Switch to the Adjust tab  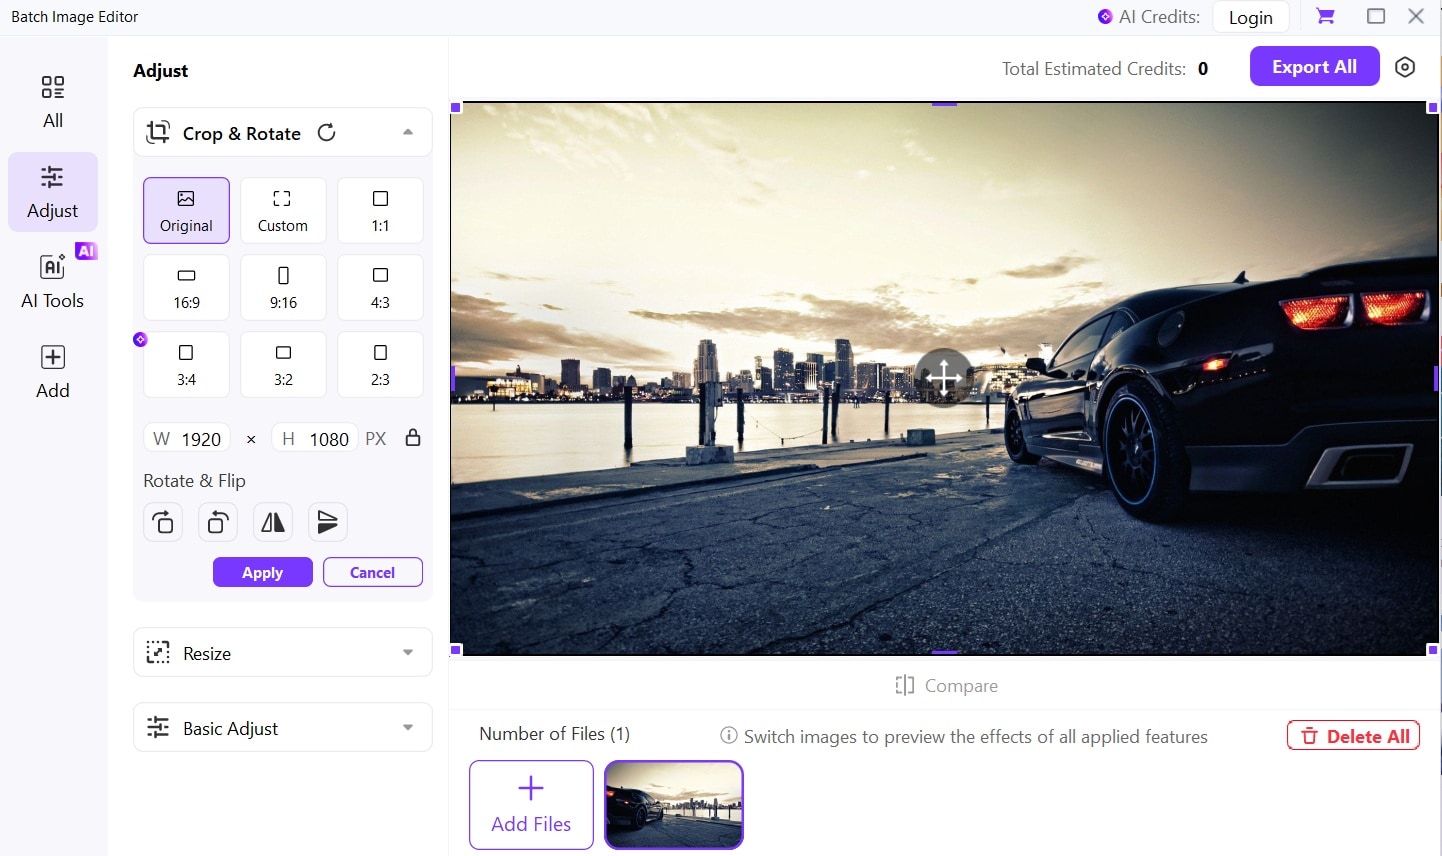click(x=53, y=192)
